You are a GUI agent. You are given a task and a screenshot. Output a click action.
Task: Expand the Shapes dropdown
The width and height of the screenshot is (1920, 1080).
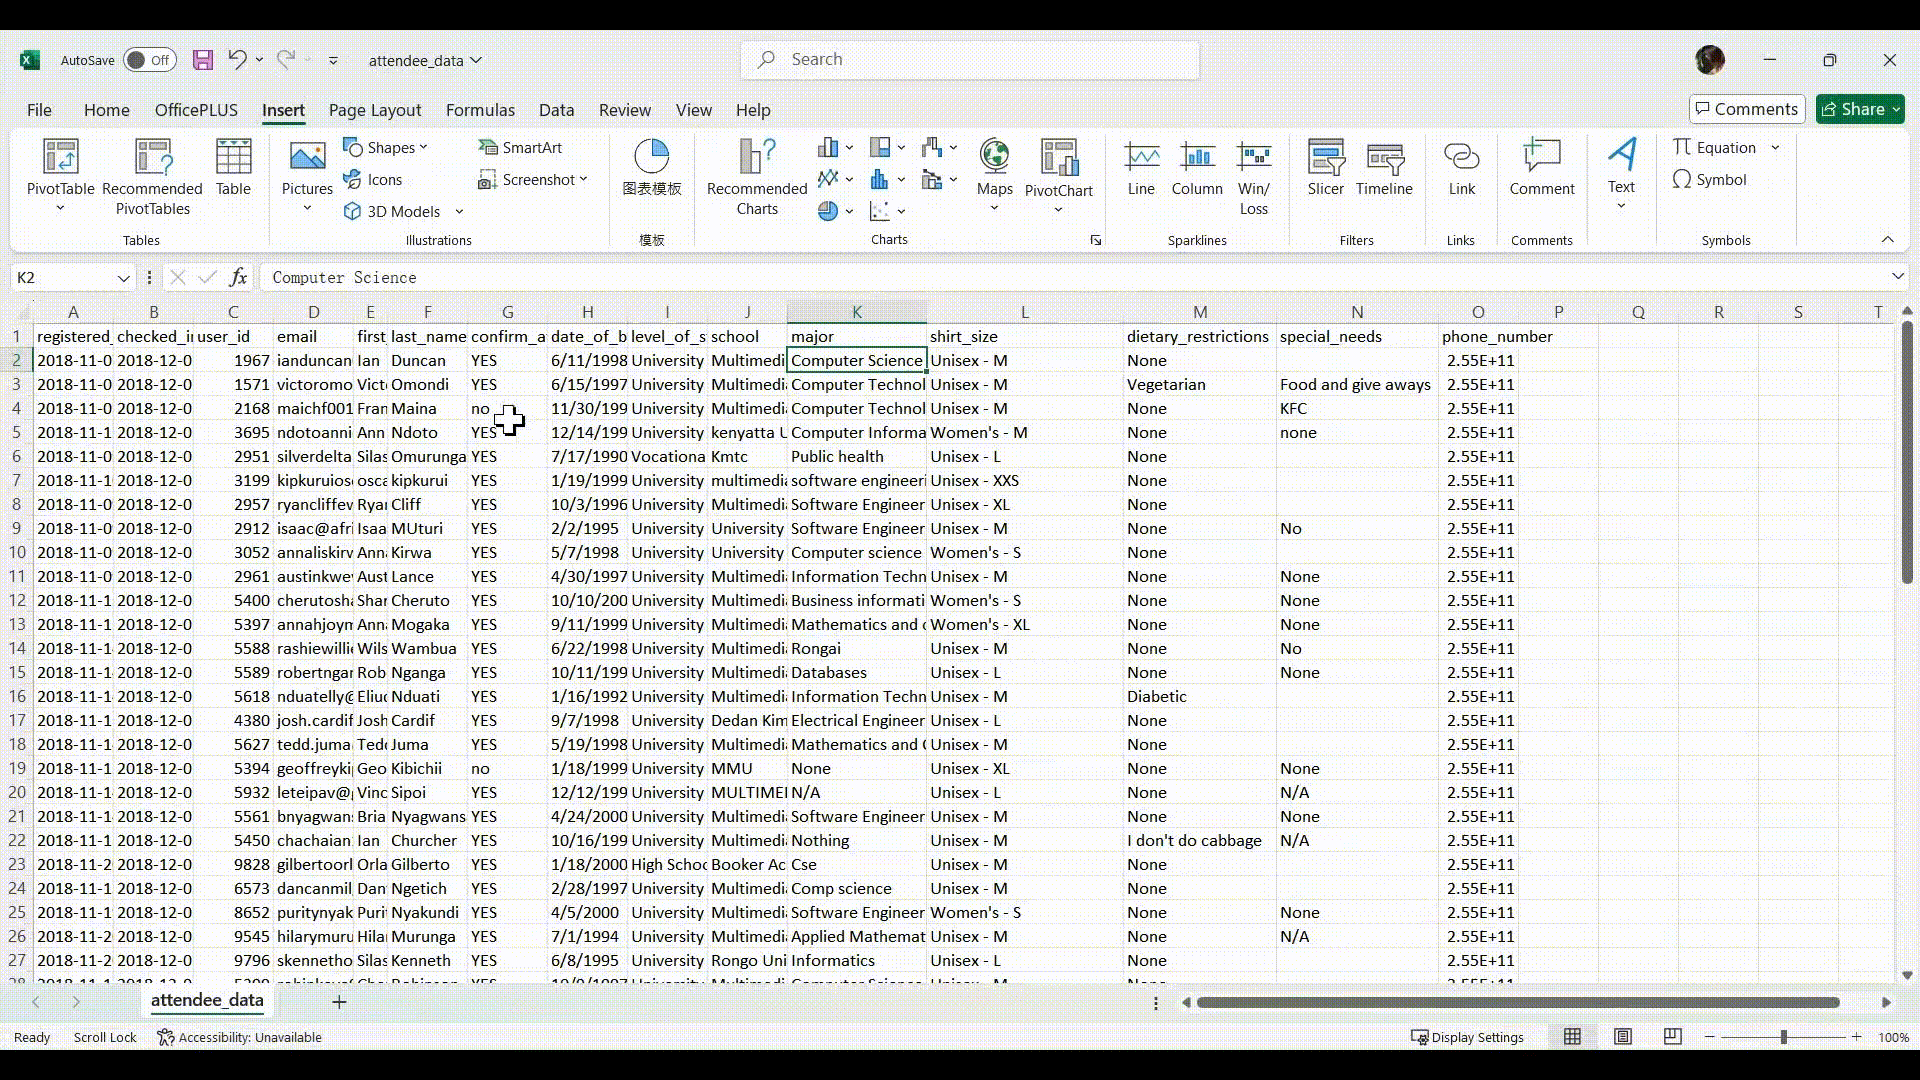[424, 148]
